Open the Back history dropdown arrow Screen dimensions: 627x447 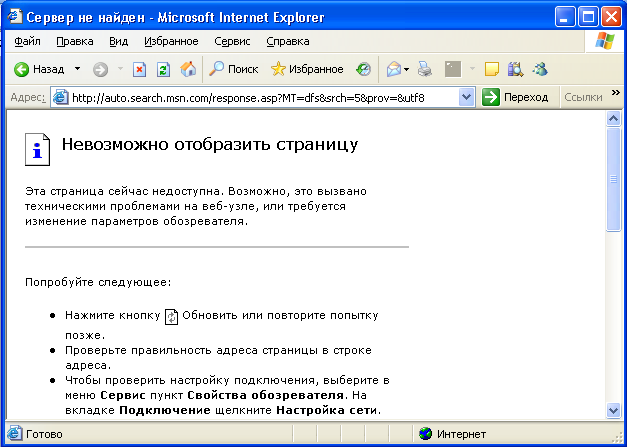(78, 69)
